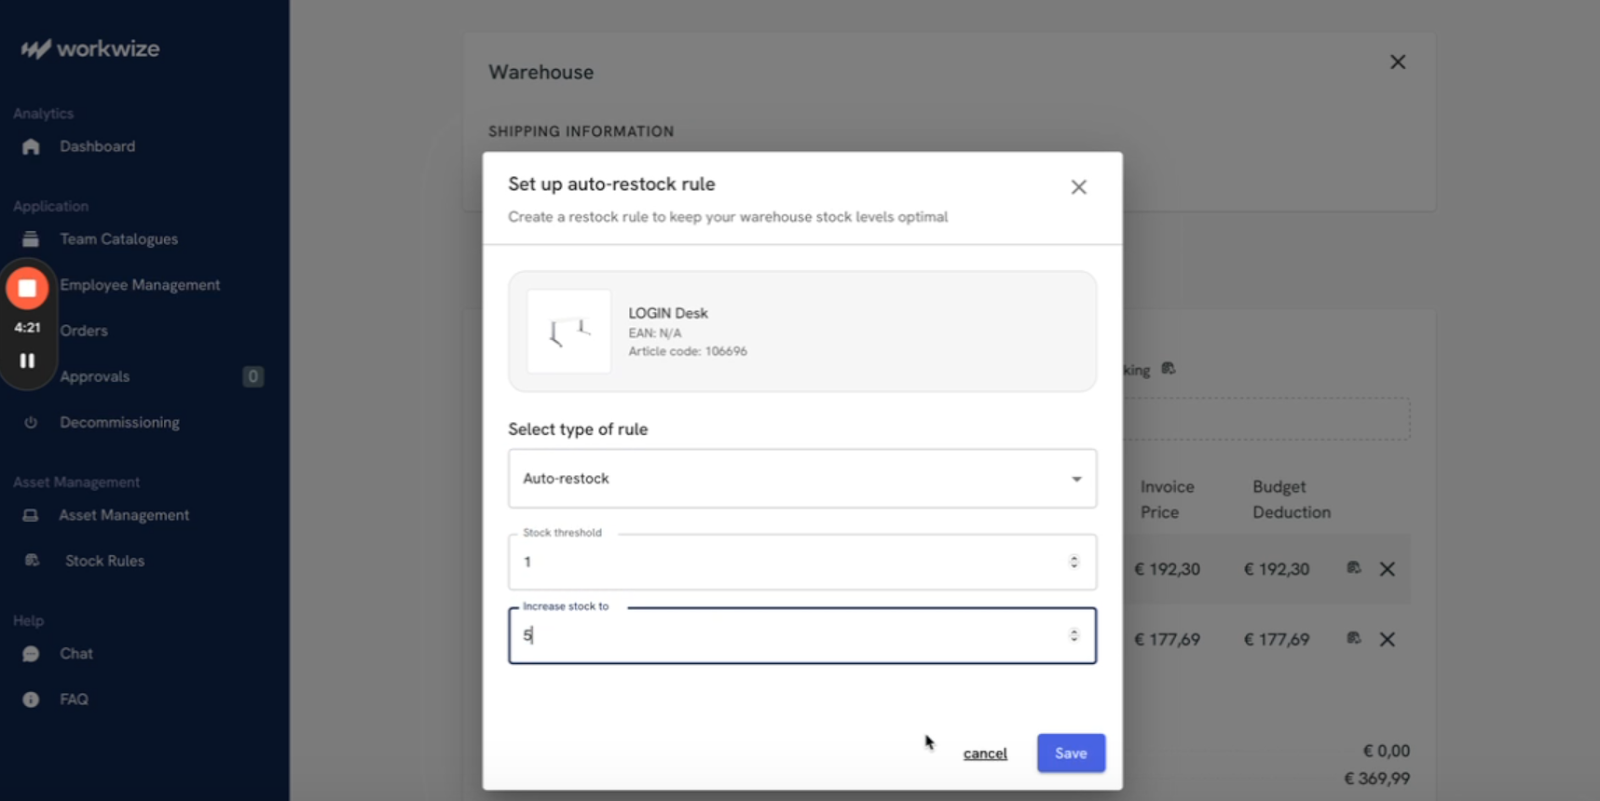The height and width of the screenshot is (801, 1600).
Task: Click the Stock Rules icon
Action: click(32, 561)
